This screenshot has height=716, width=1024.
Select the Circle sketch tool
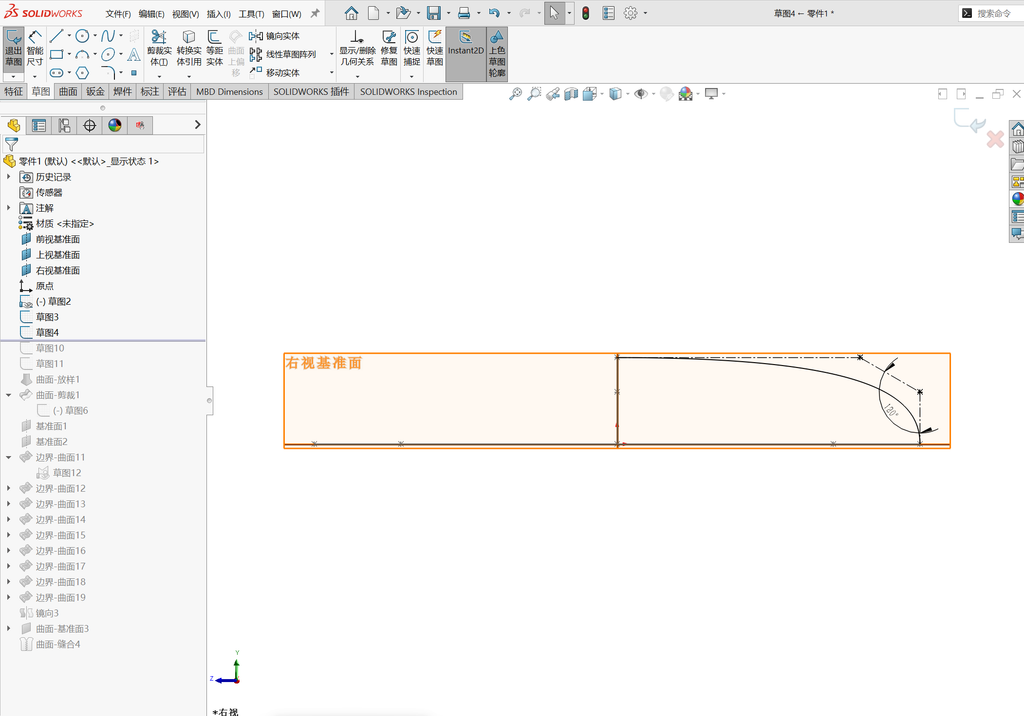coord(82,36)
